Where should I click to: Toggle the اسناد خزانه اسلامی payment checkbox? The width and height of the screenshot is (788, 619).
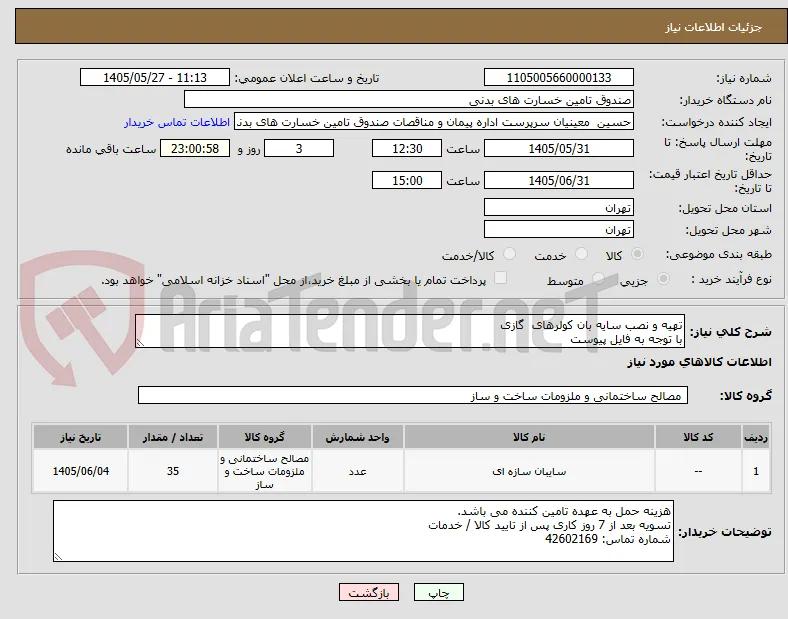click(500, 278)
